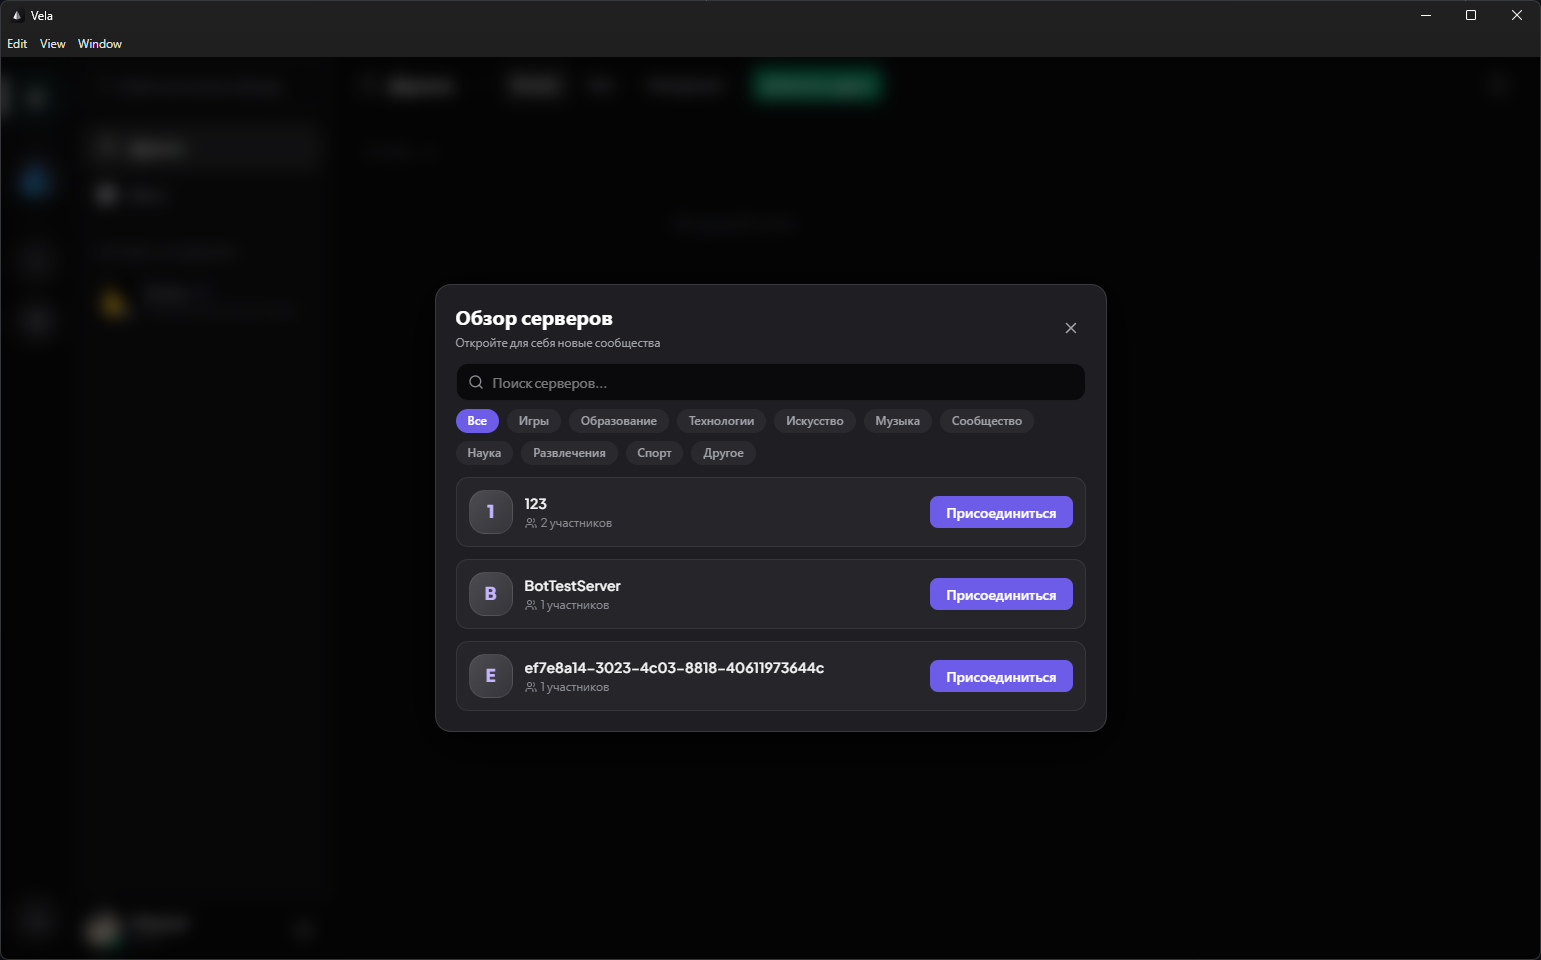Filter servers by "Игры" category

[x=533, y=421]
